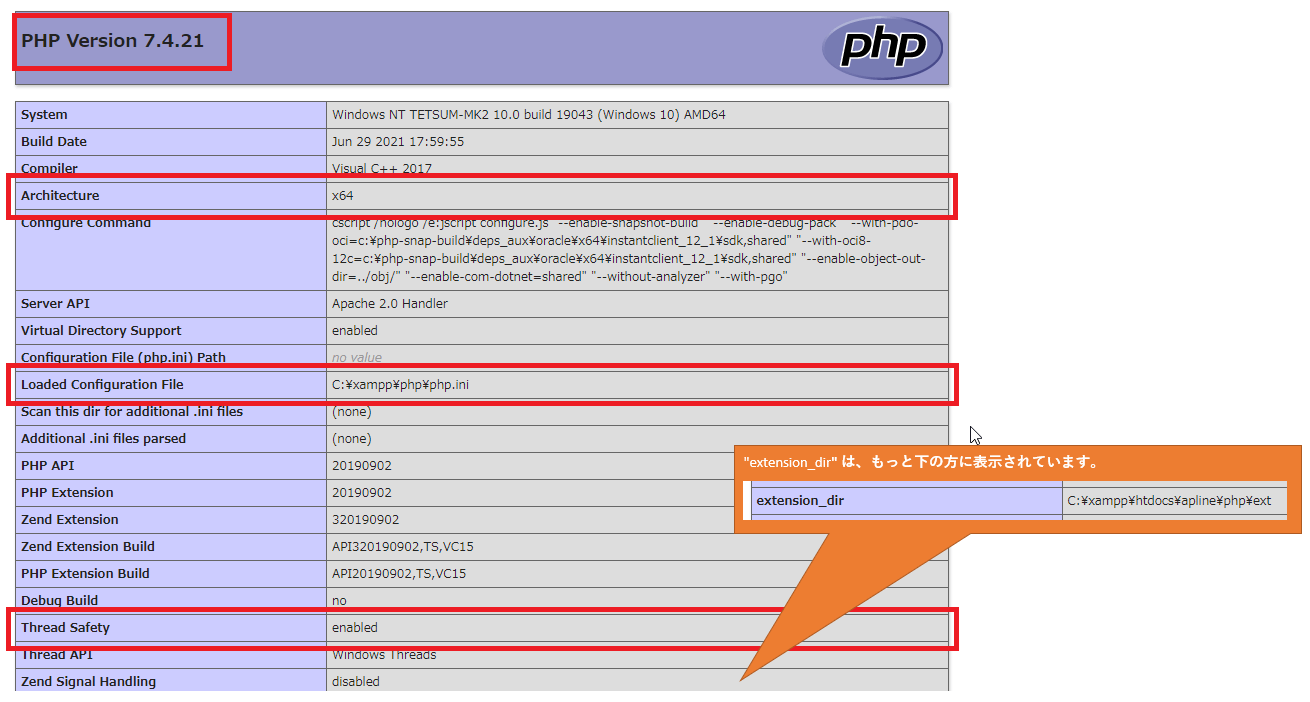The image size is (1310, 702).
Task: Click the Build Date value Jun 29 2021
Action: click(398, 142)
